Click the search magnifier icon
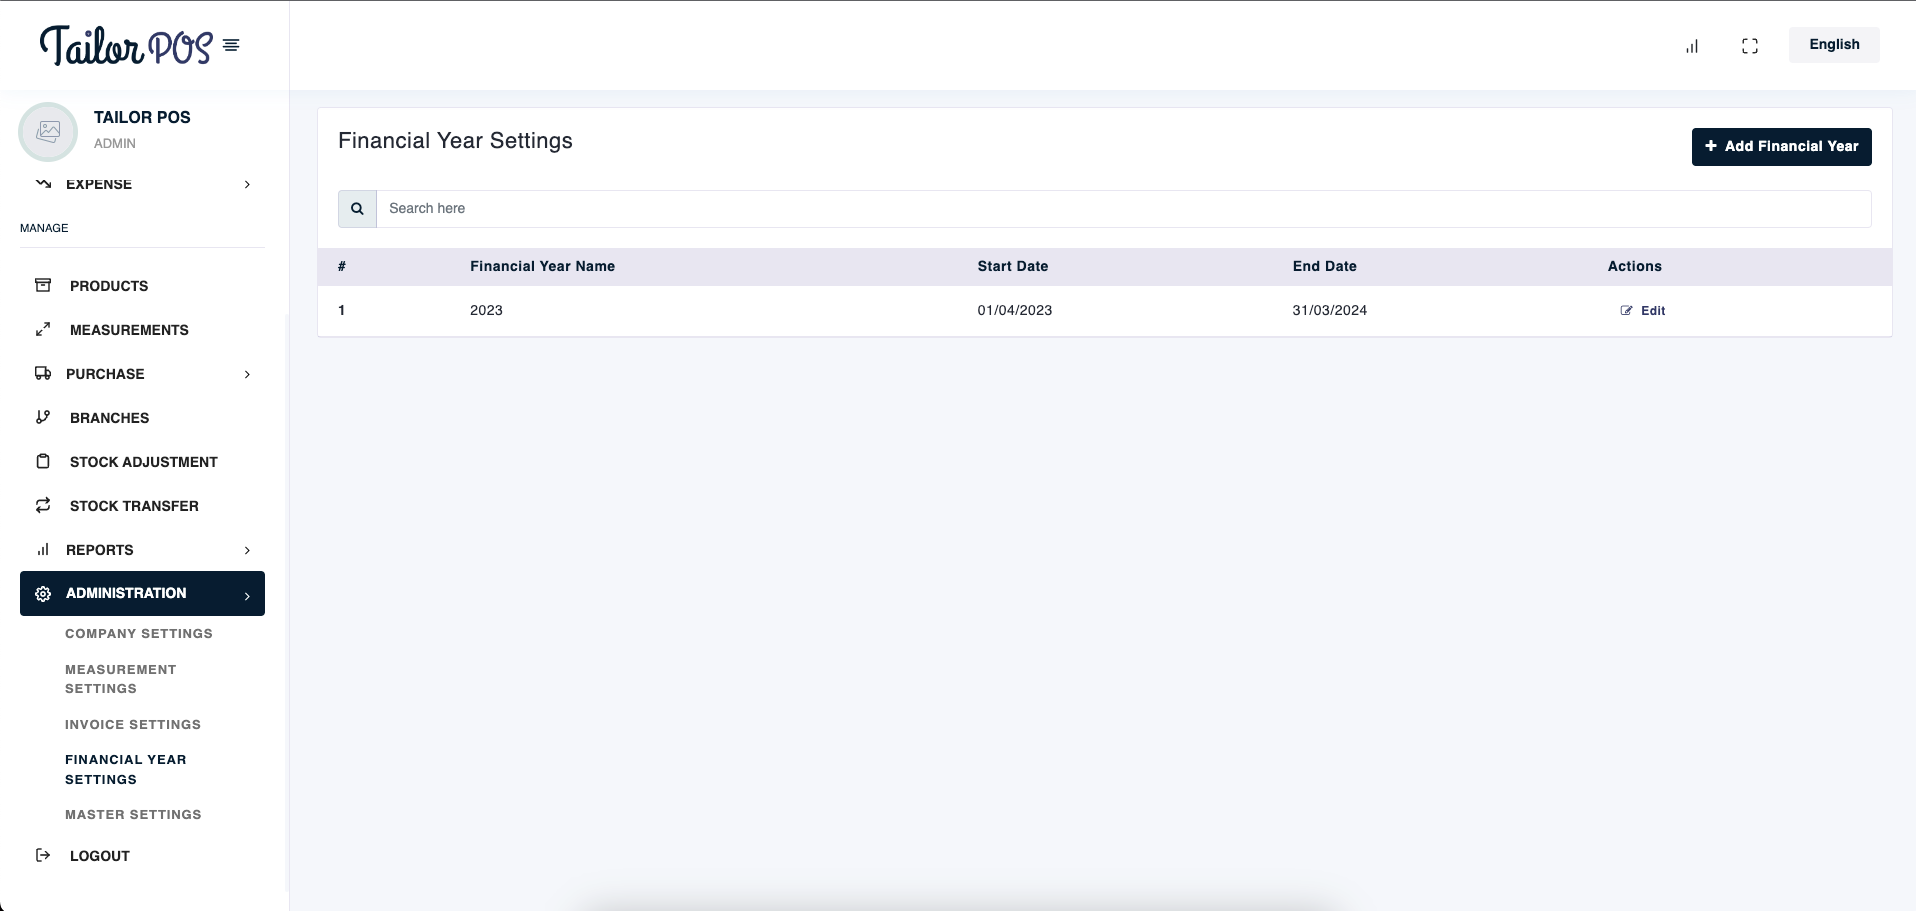Screen dimensions: 1916x911 pyautogui.click(x=357, y=209)
